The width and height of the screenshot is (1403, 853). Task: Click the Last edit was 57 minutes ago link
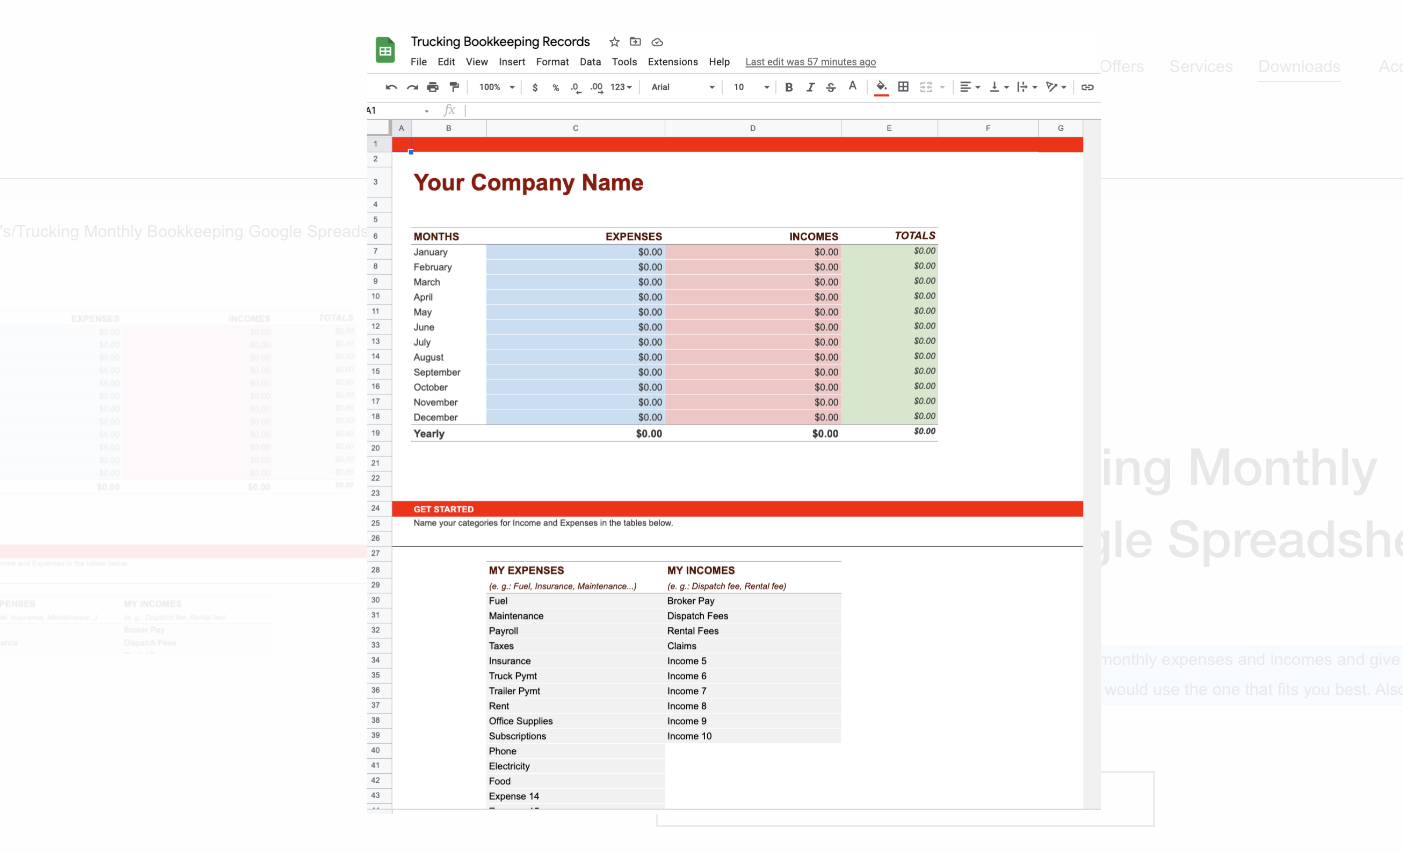pyautogui.click(x=810, y=61)
